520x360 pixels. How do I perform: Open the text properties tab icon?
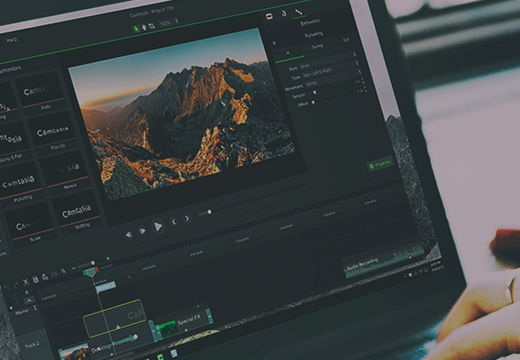click(284, 14)
